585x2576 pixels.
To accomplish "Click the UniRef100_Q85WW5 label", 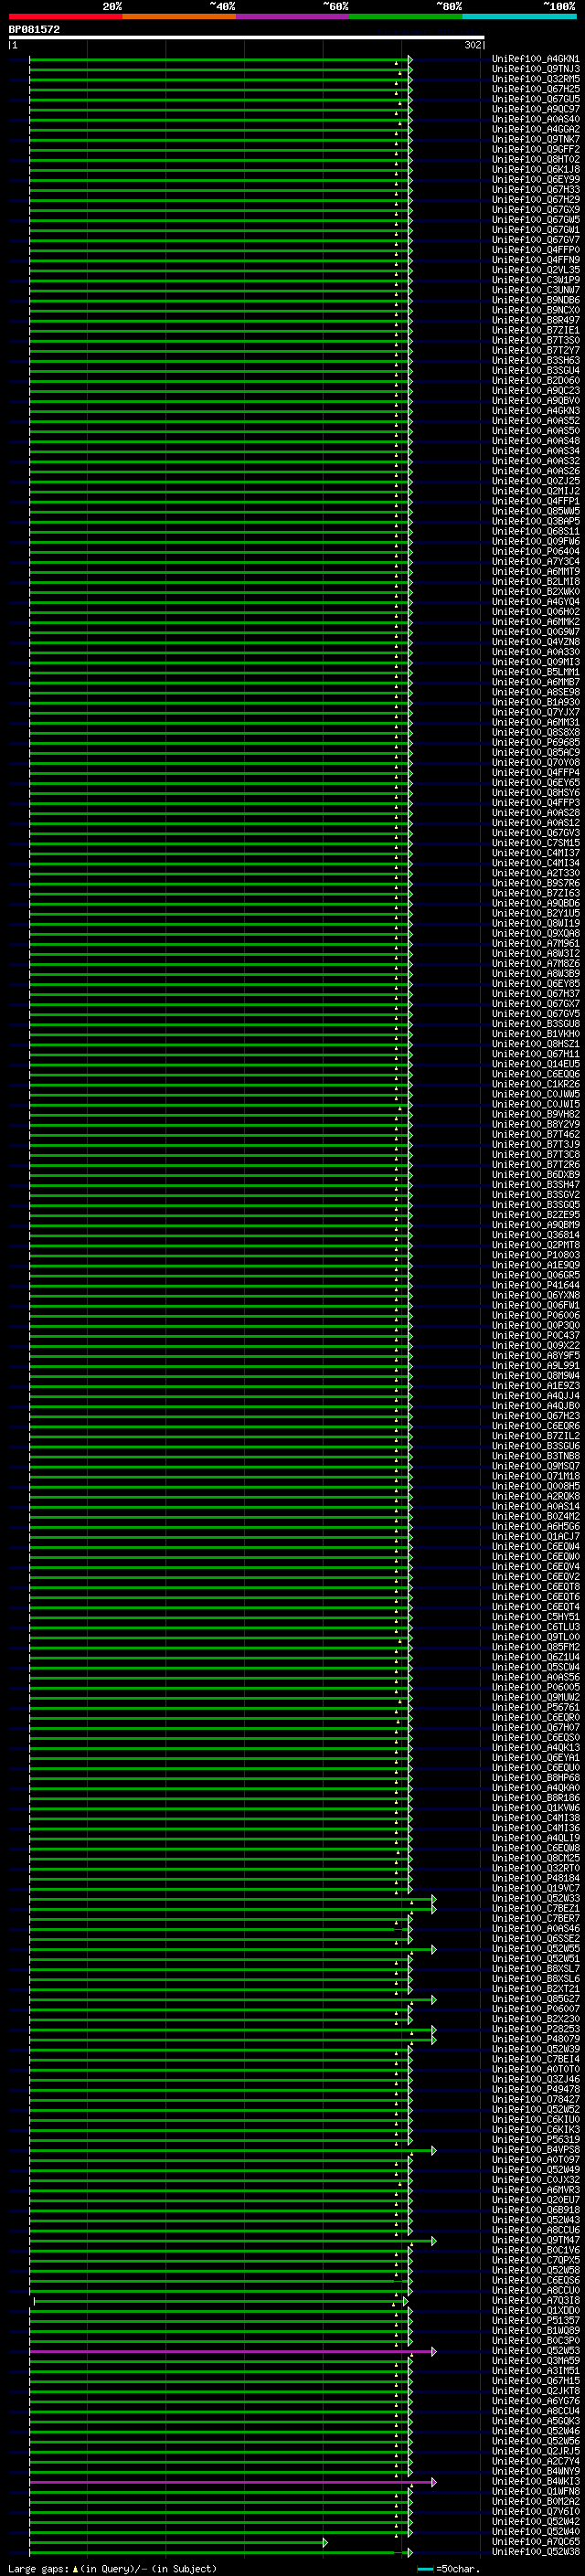I will click(x=536, y=511).
